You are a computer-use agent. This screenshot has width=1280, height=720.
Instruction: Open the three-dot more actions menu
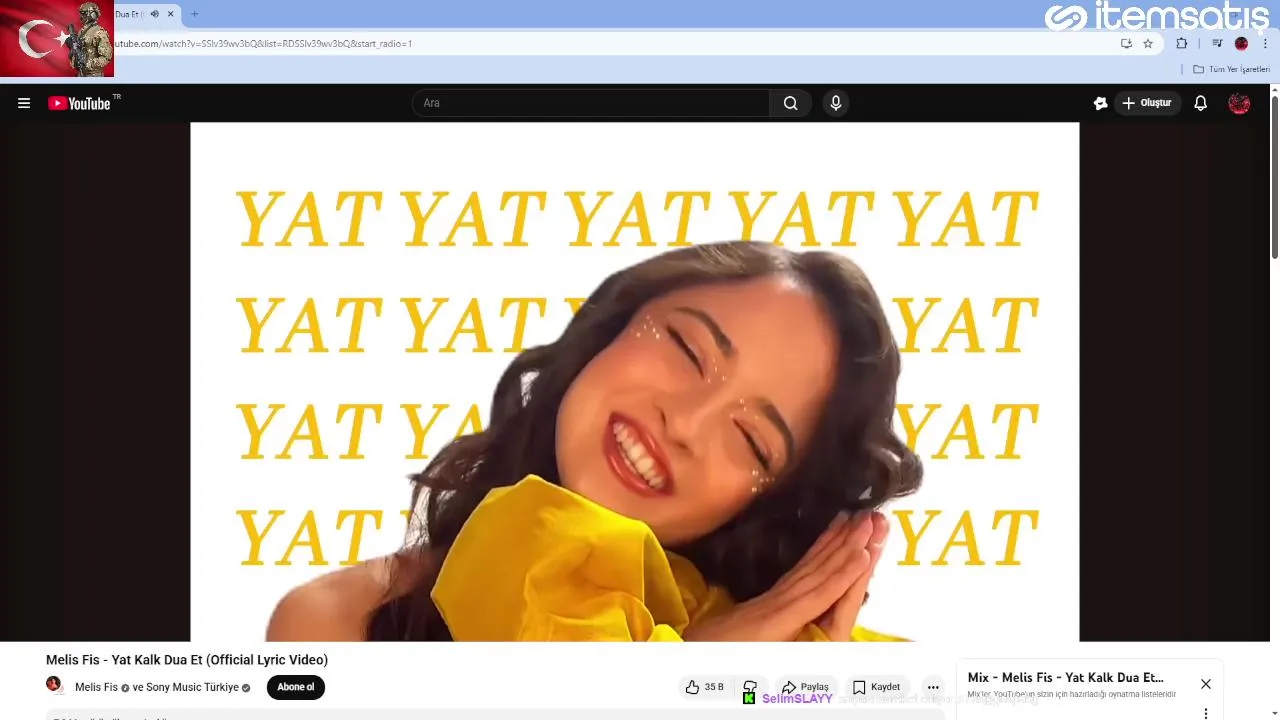[933, 687]
